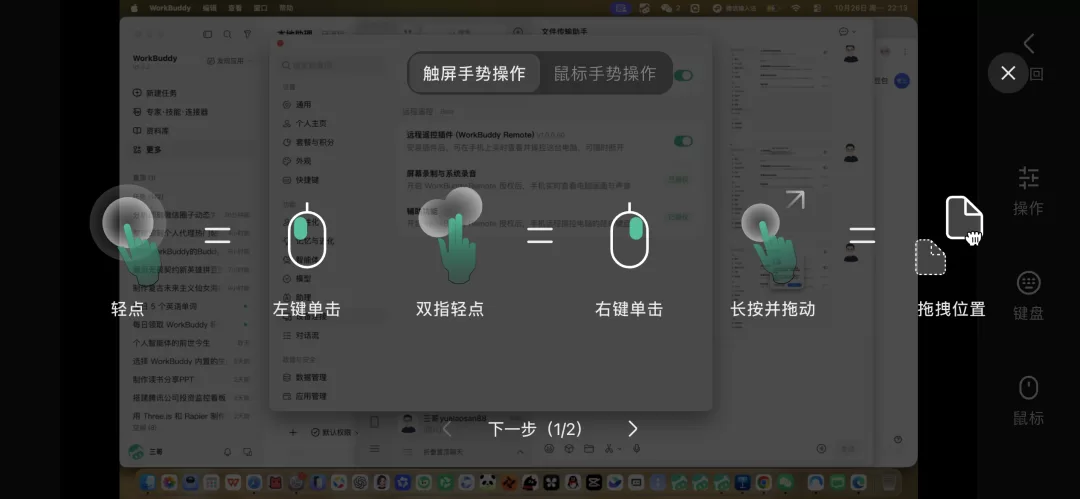This screenshot has height=499, width=1080.
Task: Click the search icon in the WorkBuddy sidebar header
Action: 227,34
